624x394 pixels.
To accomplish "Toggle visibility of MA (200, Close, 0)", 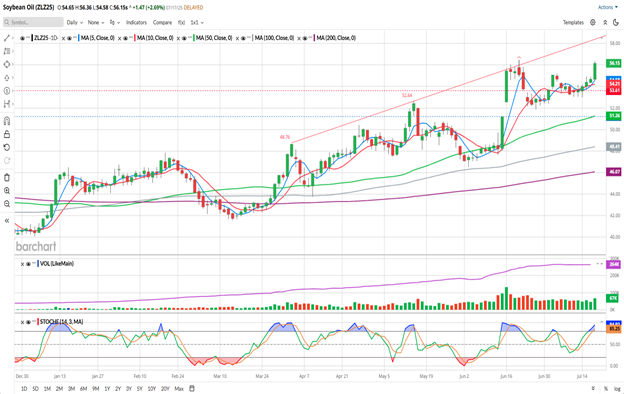I will coord(305,38).
